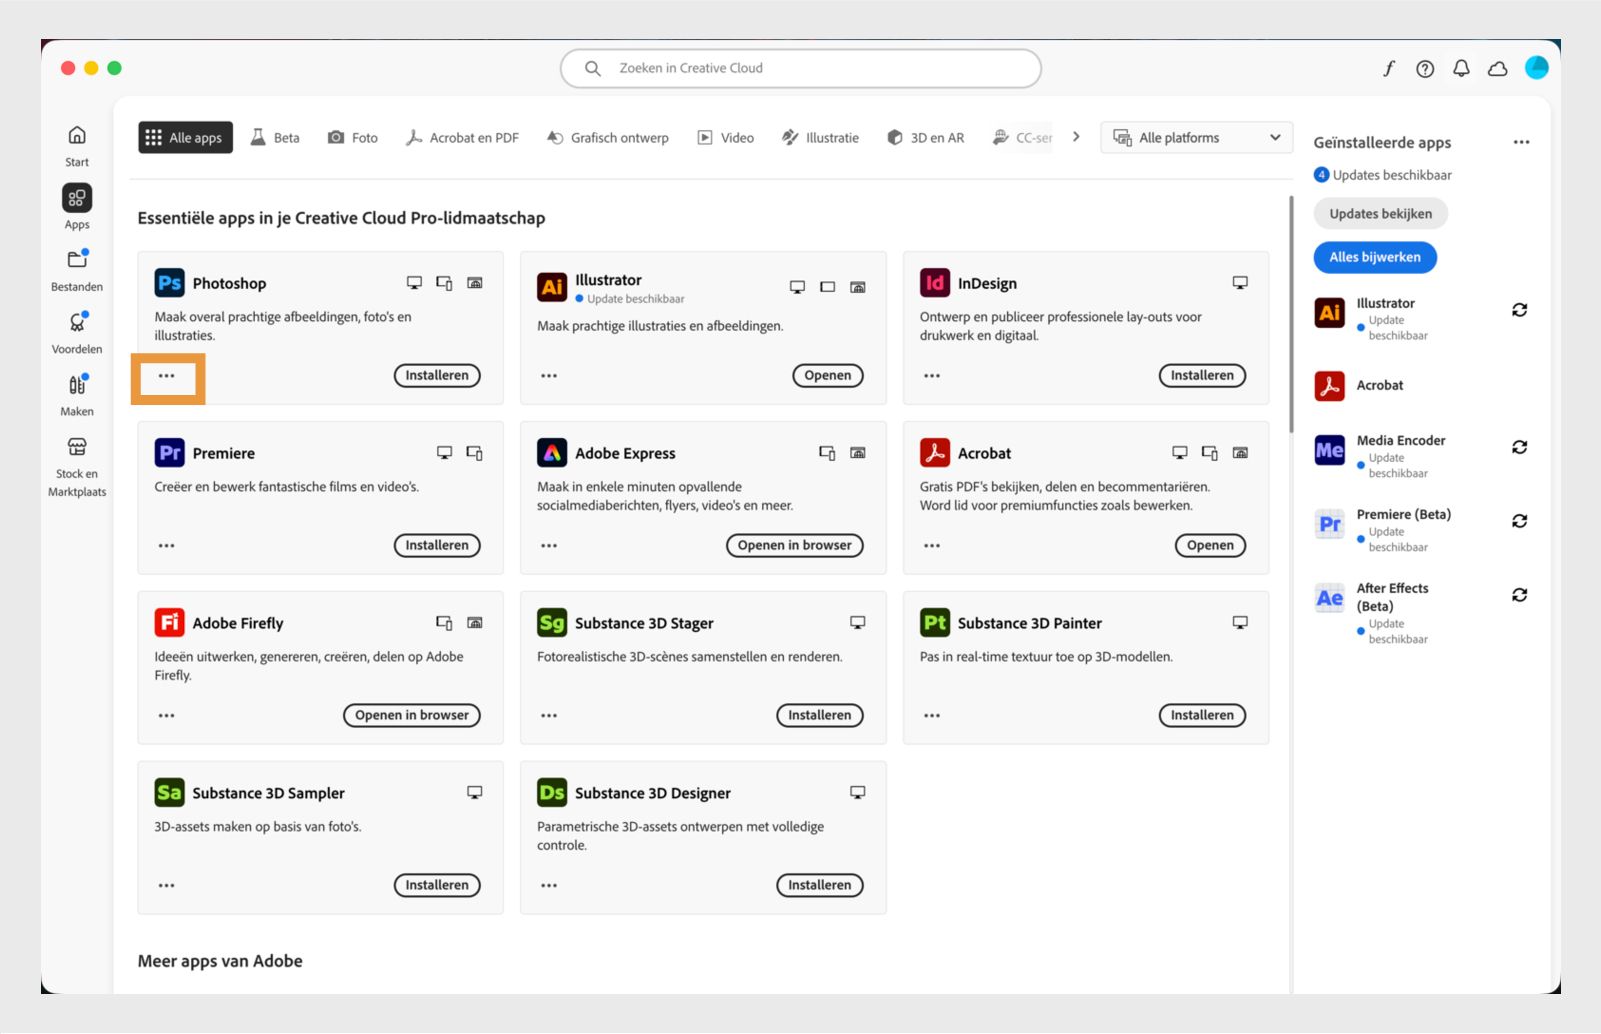Open Photoshop more options menu
Screen dimensions: 1601x1034
point(167,376)
